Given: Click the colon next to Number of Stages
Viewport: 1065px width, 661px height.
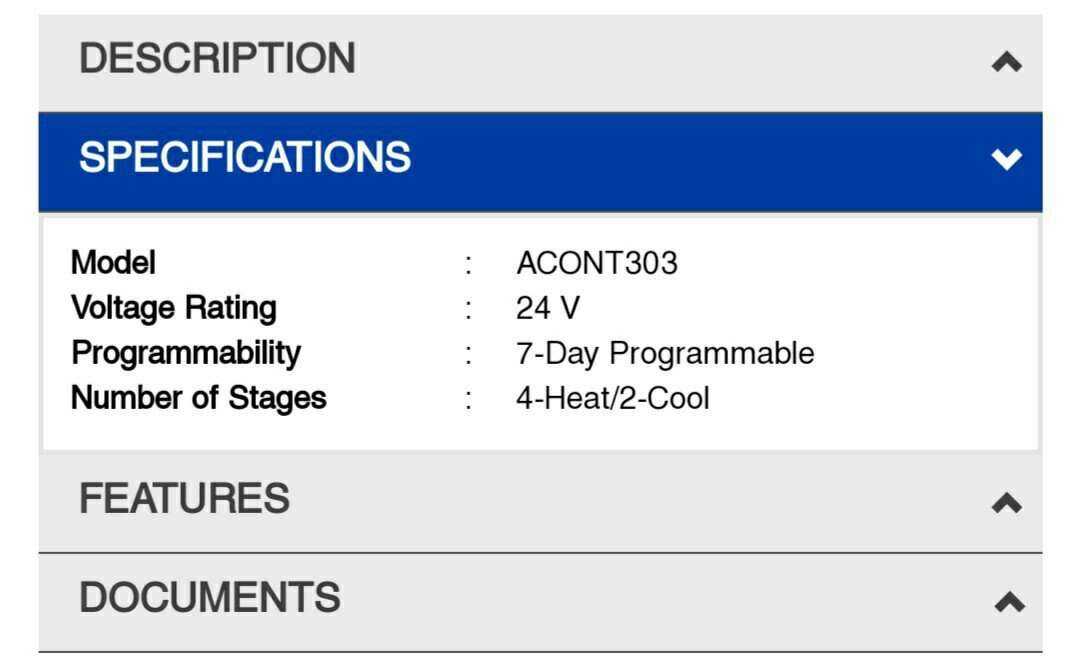Looking at the screenshot, I should [x=468, y=399].
